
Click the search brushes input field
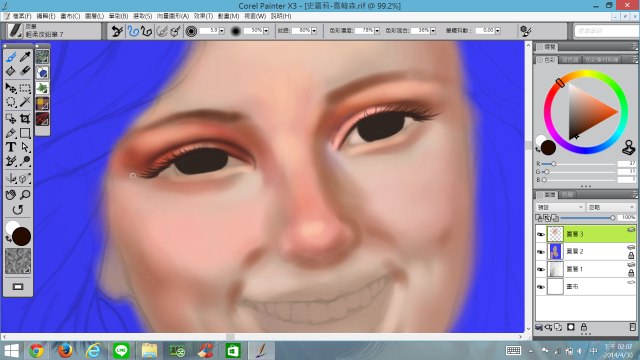[606, 31]
